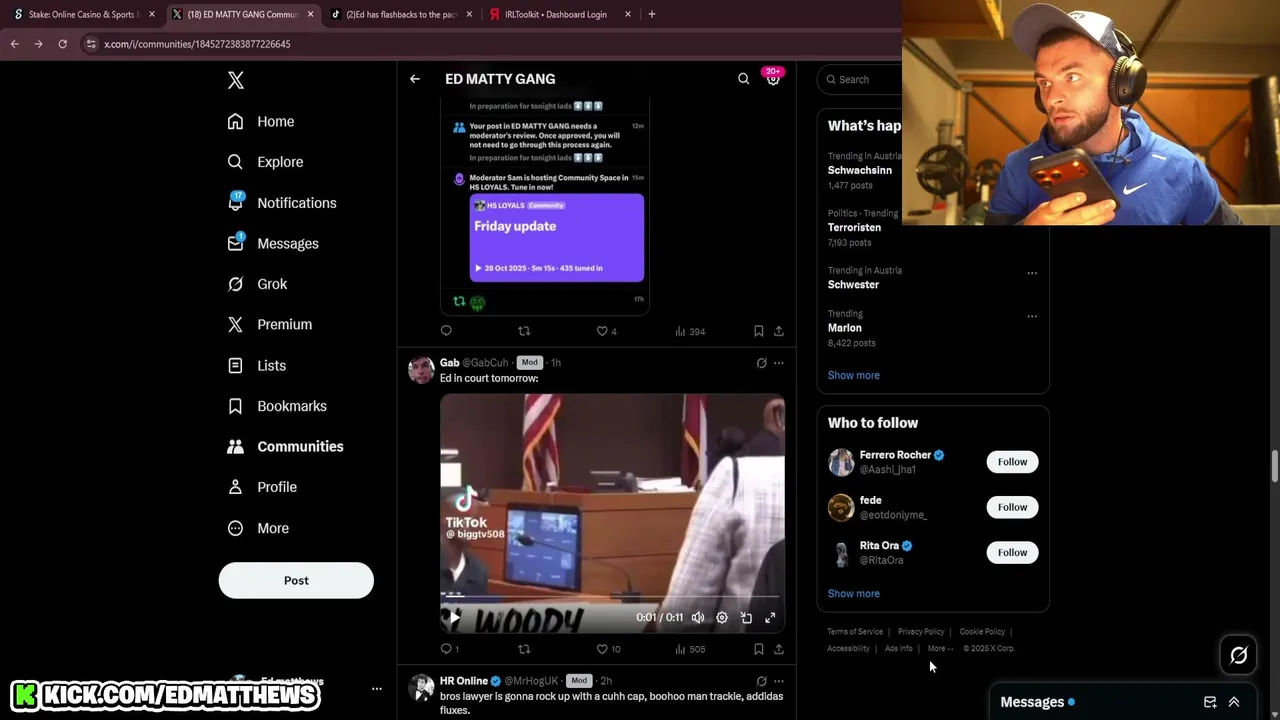Image resolution: width=1280 pixels, height=720 pixels.
Task: Open Messages from the sidebar
Action: [273, 243]
